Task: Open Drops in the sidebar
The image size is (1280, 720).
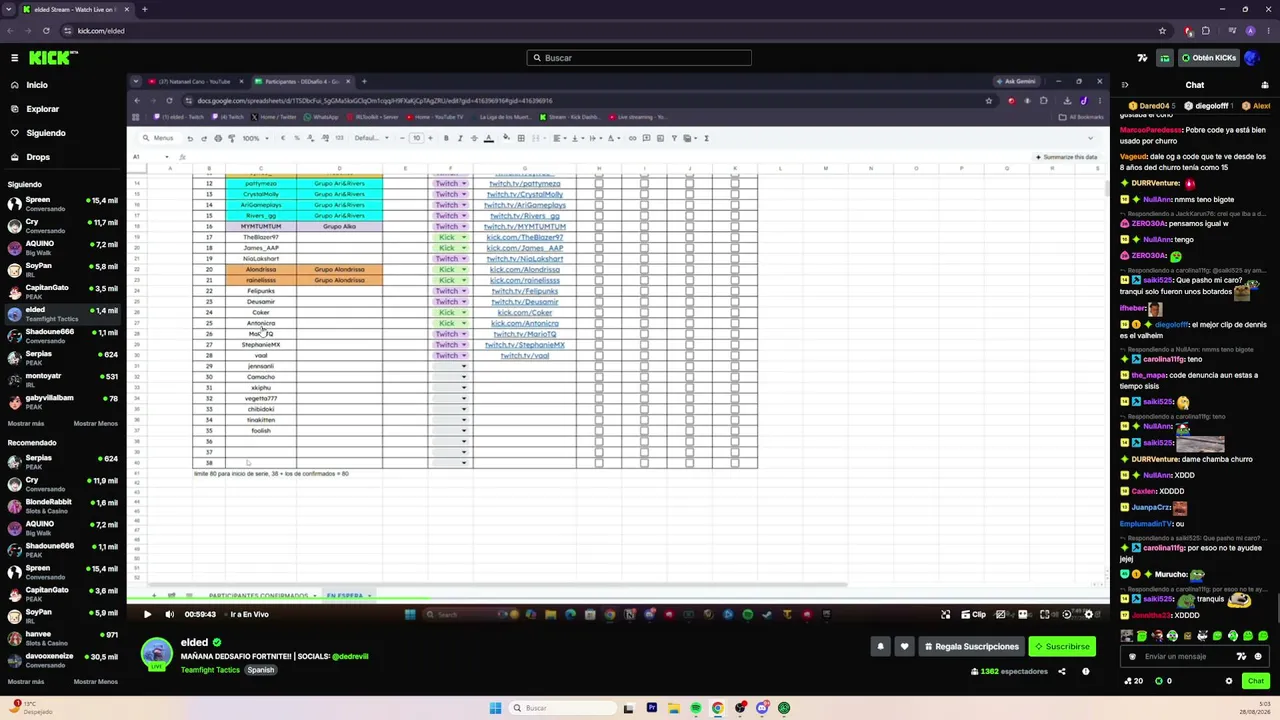Action: (x=38, y=157)
